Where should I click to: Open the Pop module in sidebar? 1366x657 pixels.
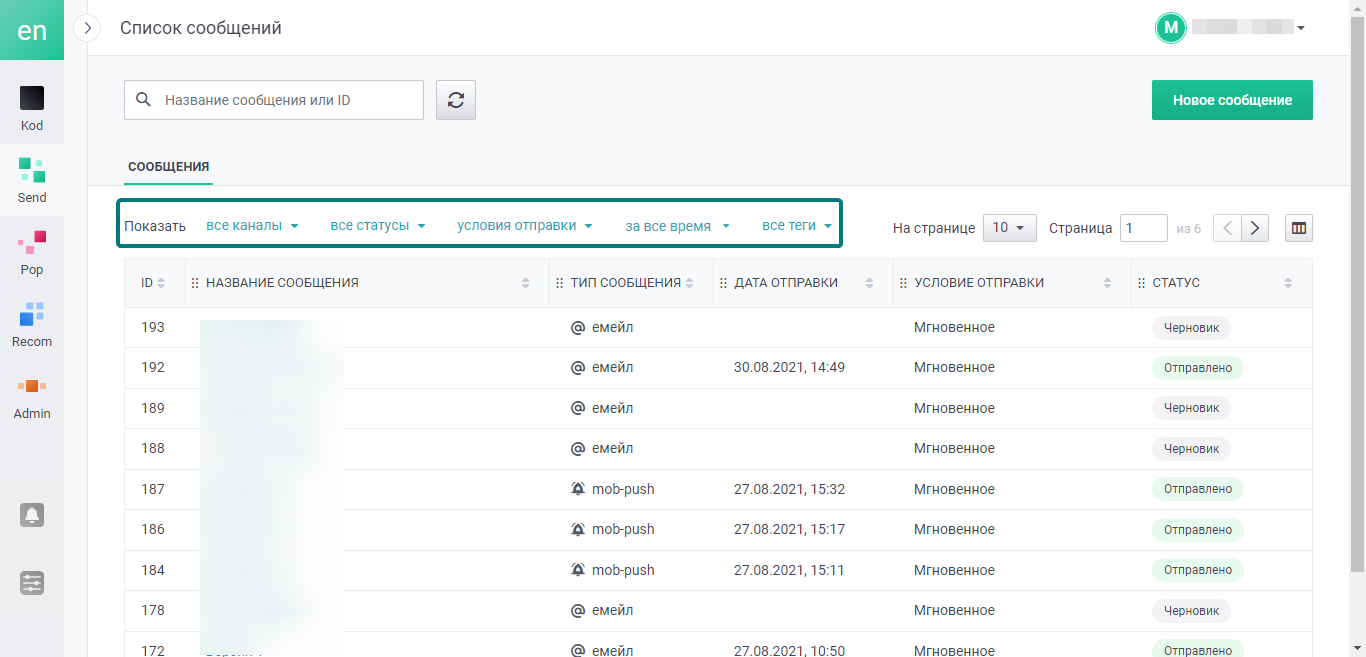coord(32,253)
